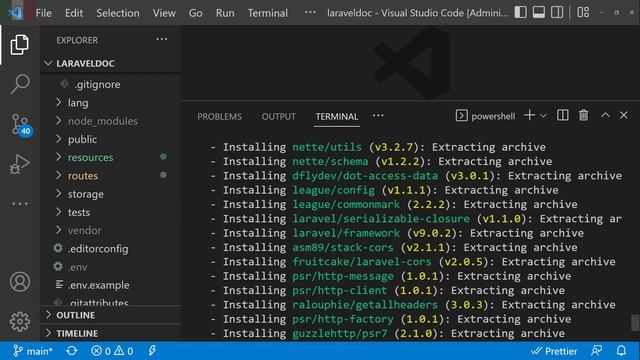The image size is (640, 360).
Task: Click the guzzlehttp/psr7 terminal line
Action: pyautogui.click(x=388, y=333)
